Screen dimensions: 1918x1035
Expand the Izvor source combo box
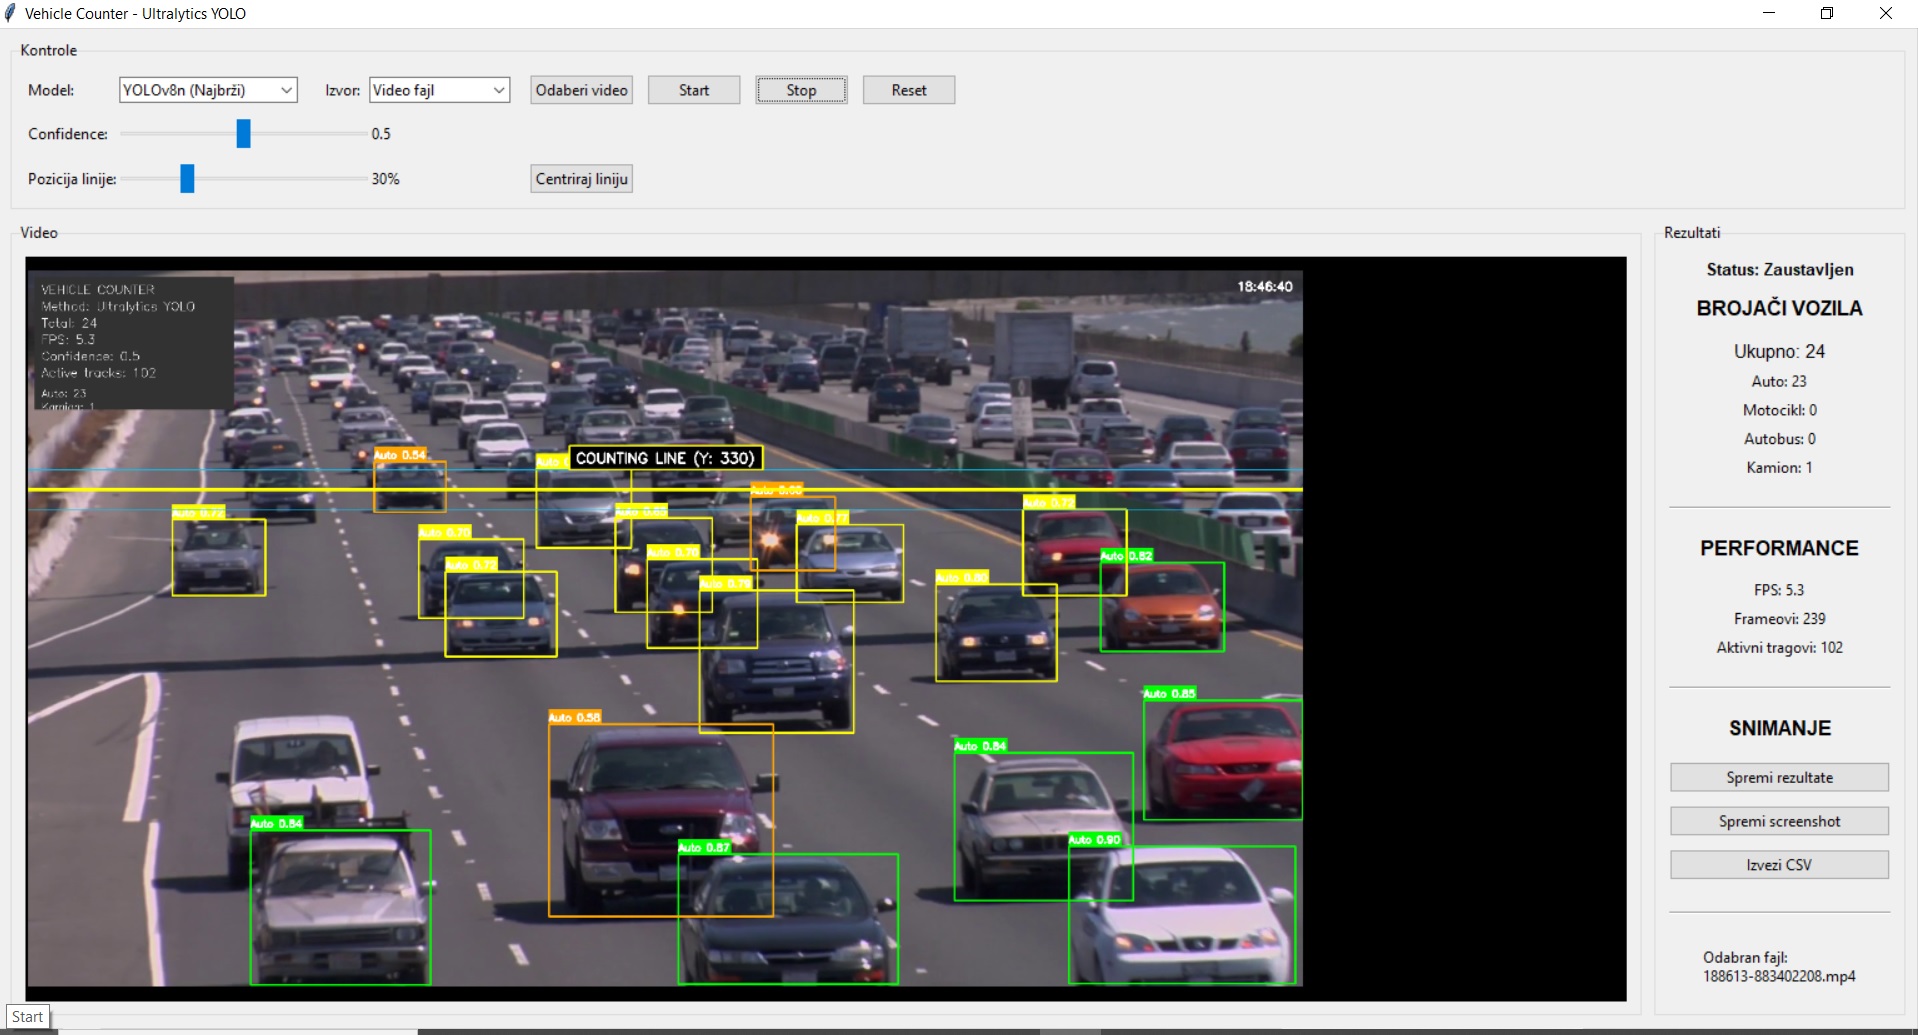439,90
